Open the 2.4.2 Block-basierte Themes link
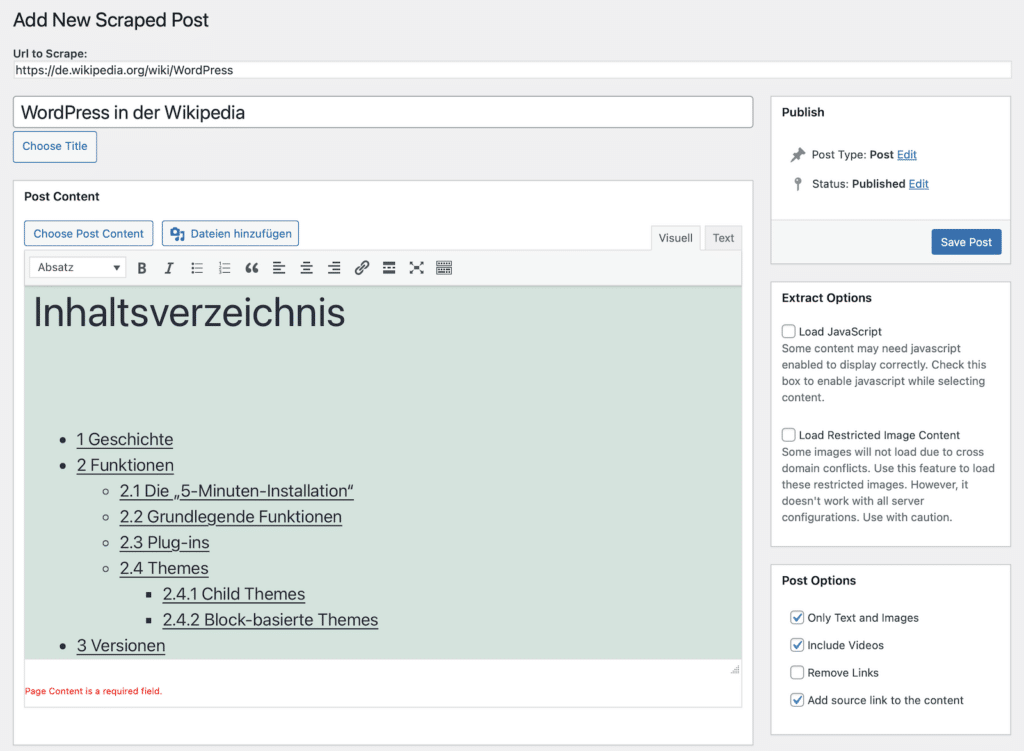This screenshot has height=751, width=1024. pyautogui.click(x=270, y=620)
